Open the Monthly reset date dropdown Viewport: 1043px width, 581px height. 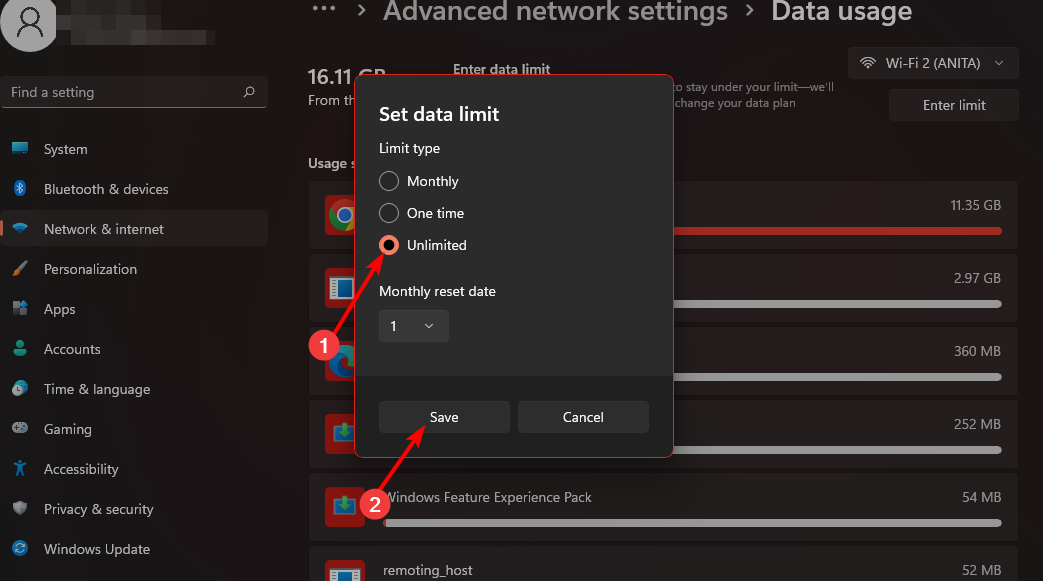tap(414, 326)
